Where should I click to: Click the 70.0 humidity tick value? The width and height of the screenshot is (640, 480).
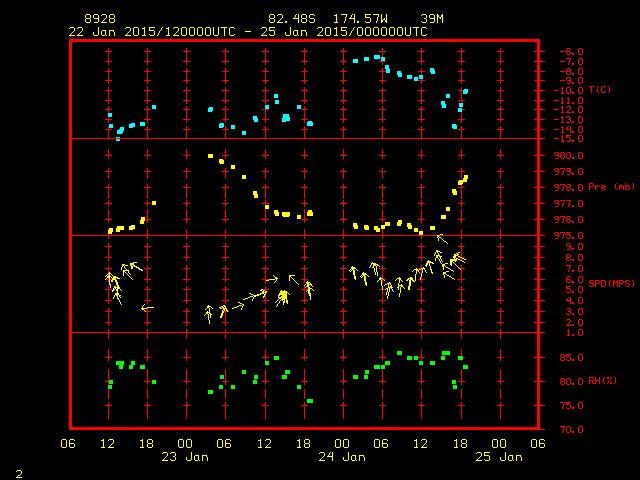coord(571,429)
